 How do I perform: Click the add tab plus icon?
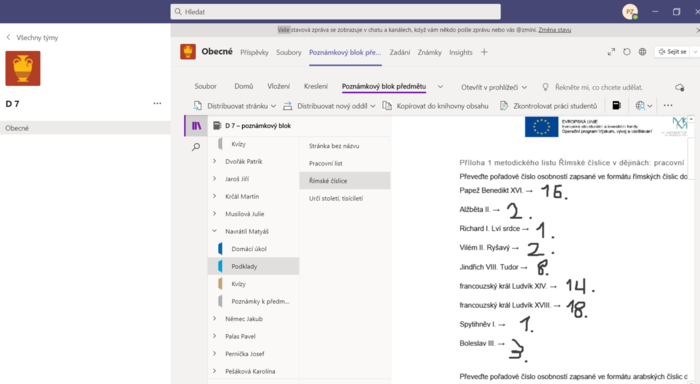484,52
